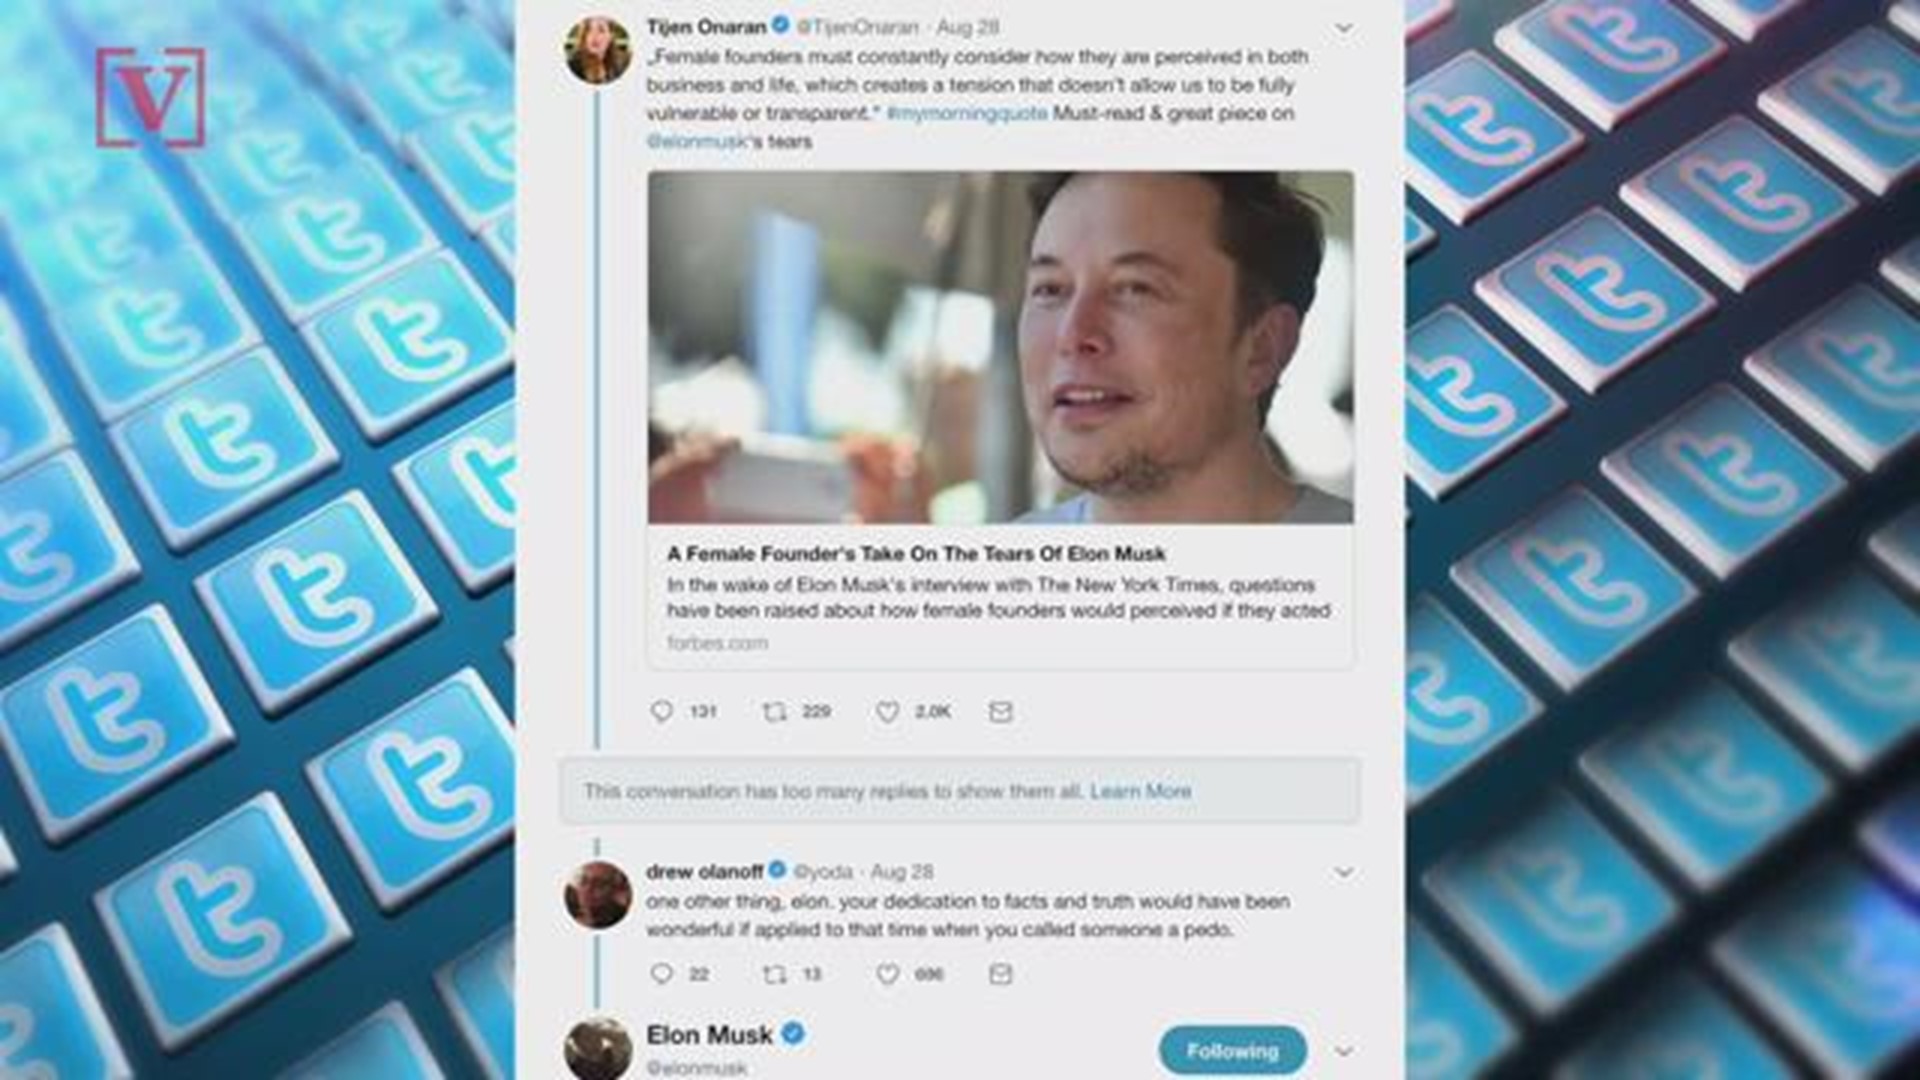Open the @elonmusk mention in tweet text
The height and width of the screenshot is (1080, 1920).
(697, 141)
